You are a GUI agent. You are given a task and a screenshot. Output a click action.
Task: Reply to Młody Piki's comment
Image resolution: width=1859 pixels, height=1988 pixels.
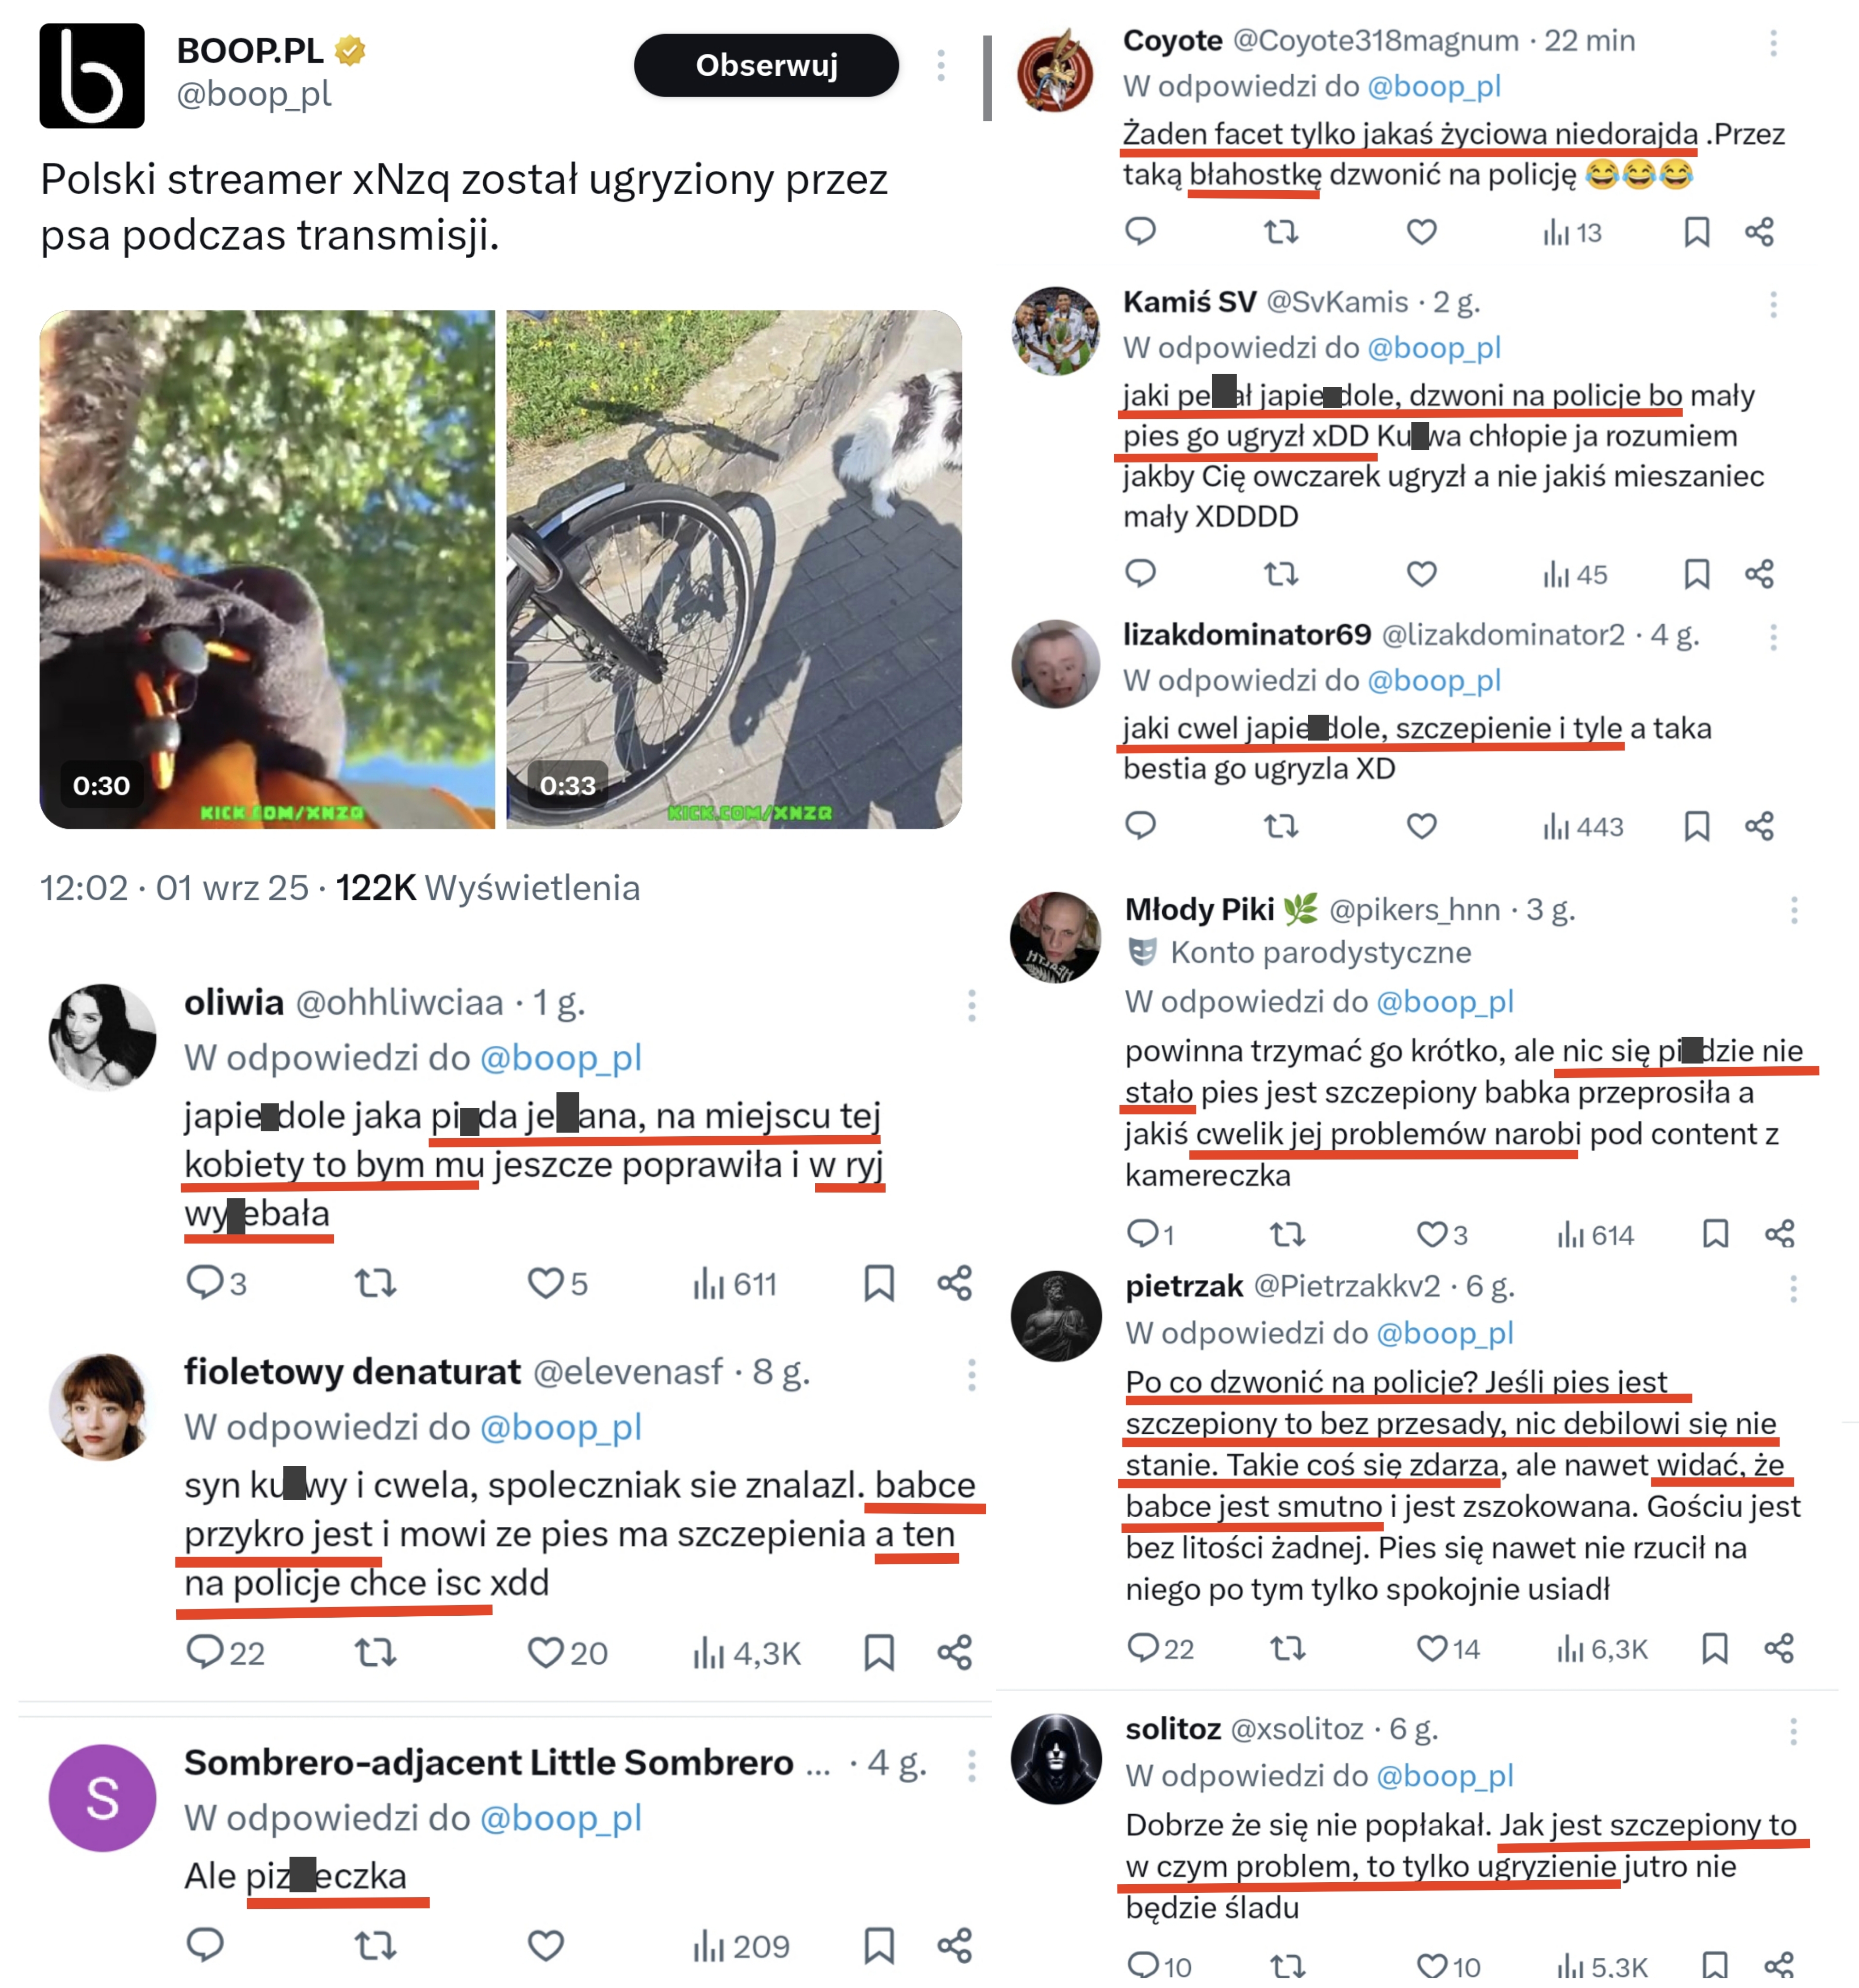click(x=1142, y=1234)
